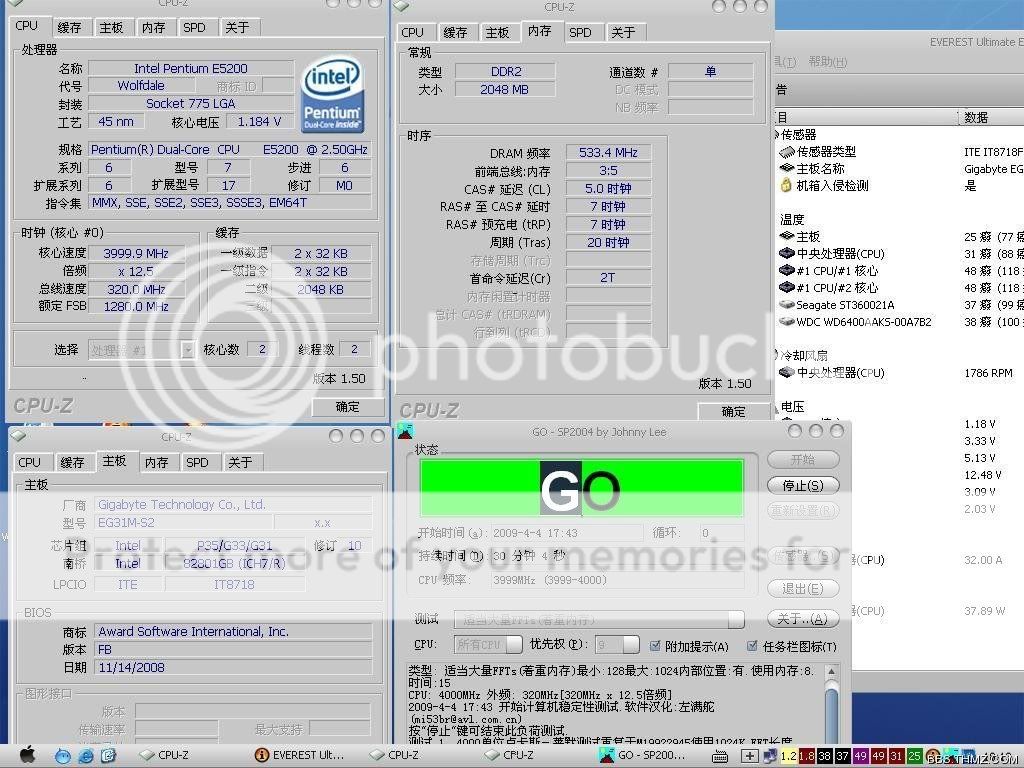Click the 停止(S) stop button in SP2004
Viewport: 1024px width, 768px height.
click(x=803, y=485)
